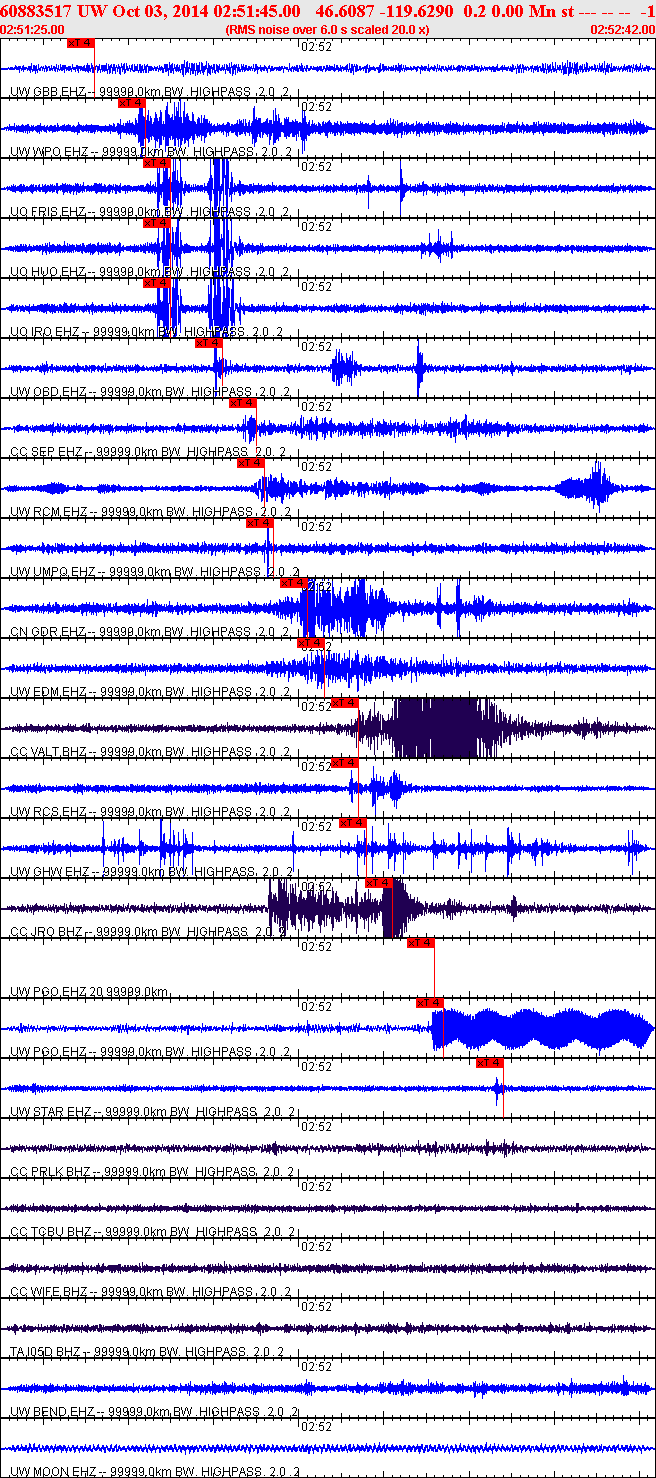Click the red pick marker on the UW RCM trace
Image resolution: width=656 pixels, height=1478 pixels.
click(x=251, y=463)
